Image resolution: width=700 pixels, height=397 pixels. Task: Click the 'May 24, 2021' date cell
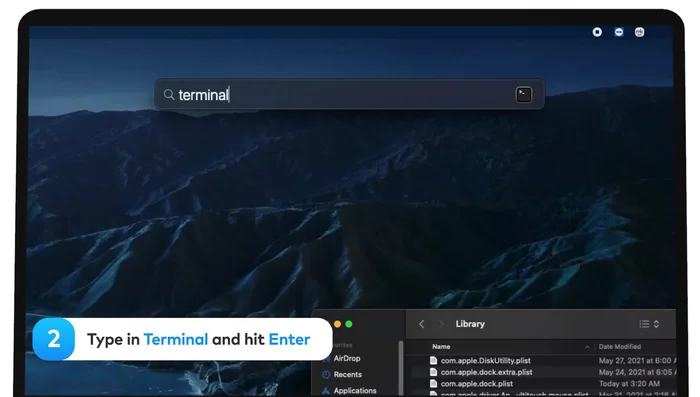coord(638,372)
